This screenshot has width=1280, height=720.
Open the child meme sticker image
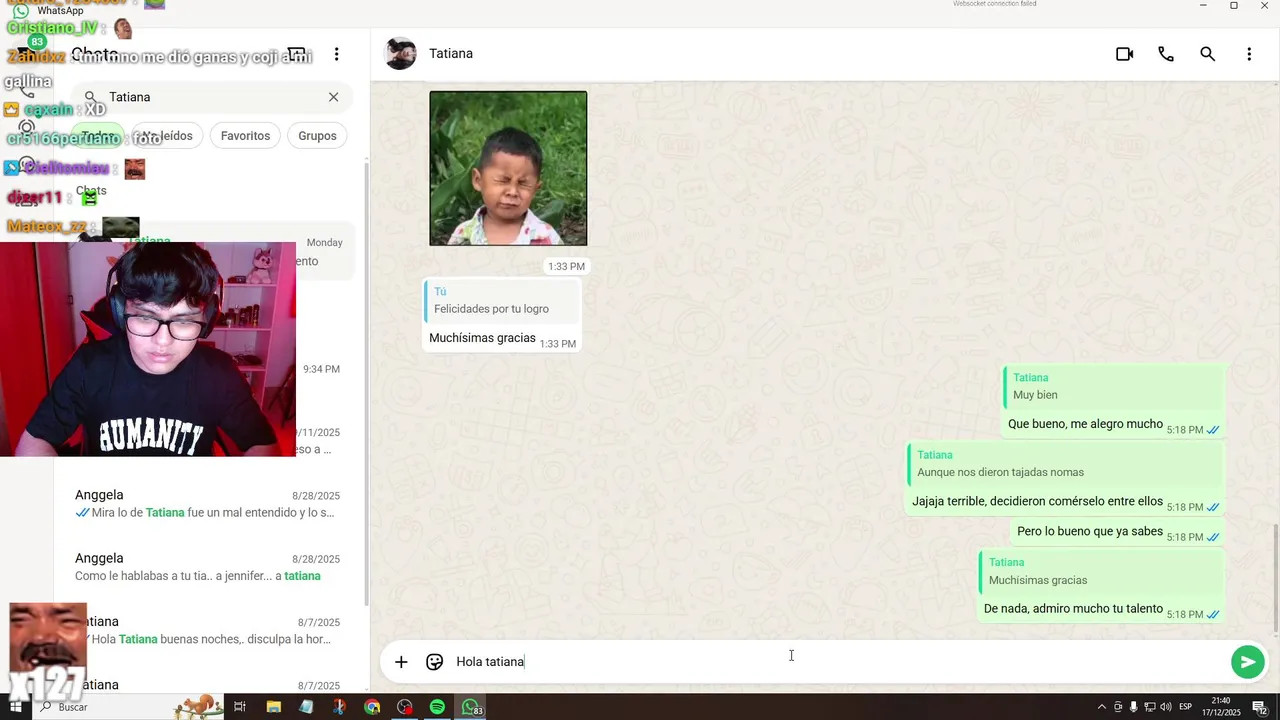(x=508, y=168)
